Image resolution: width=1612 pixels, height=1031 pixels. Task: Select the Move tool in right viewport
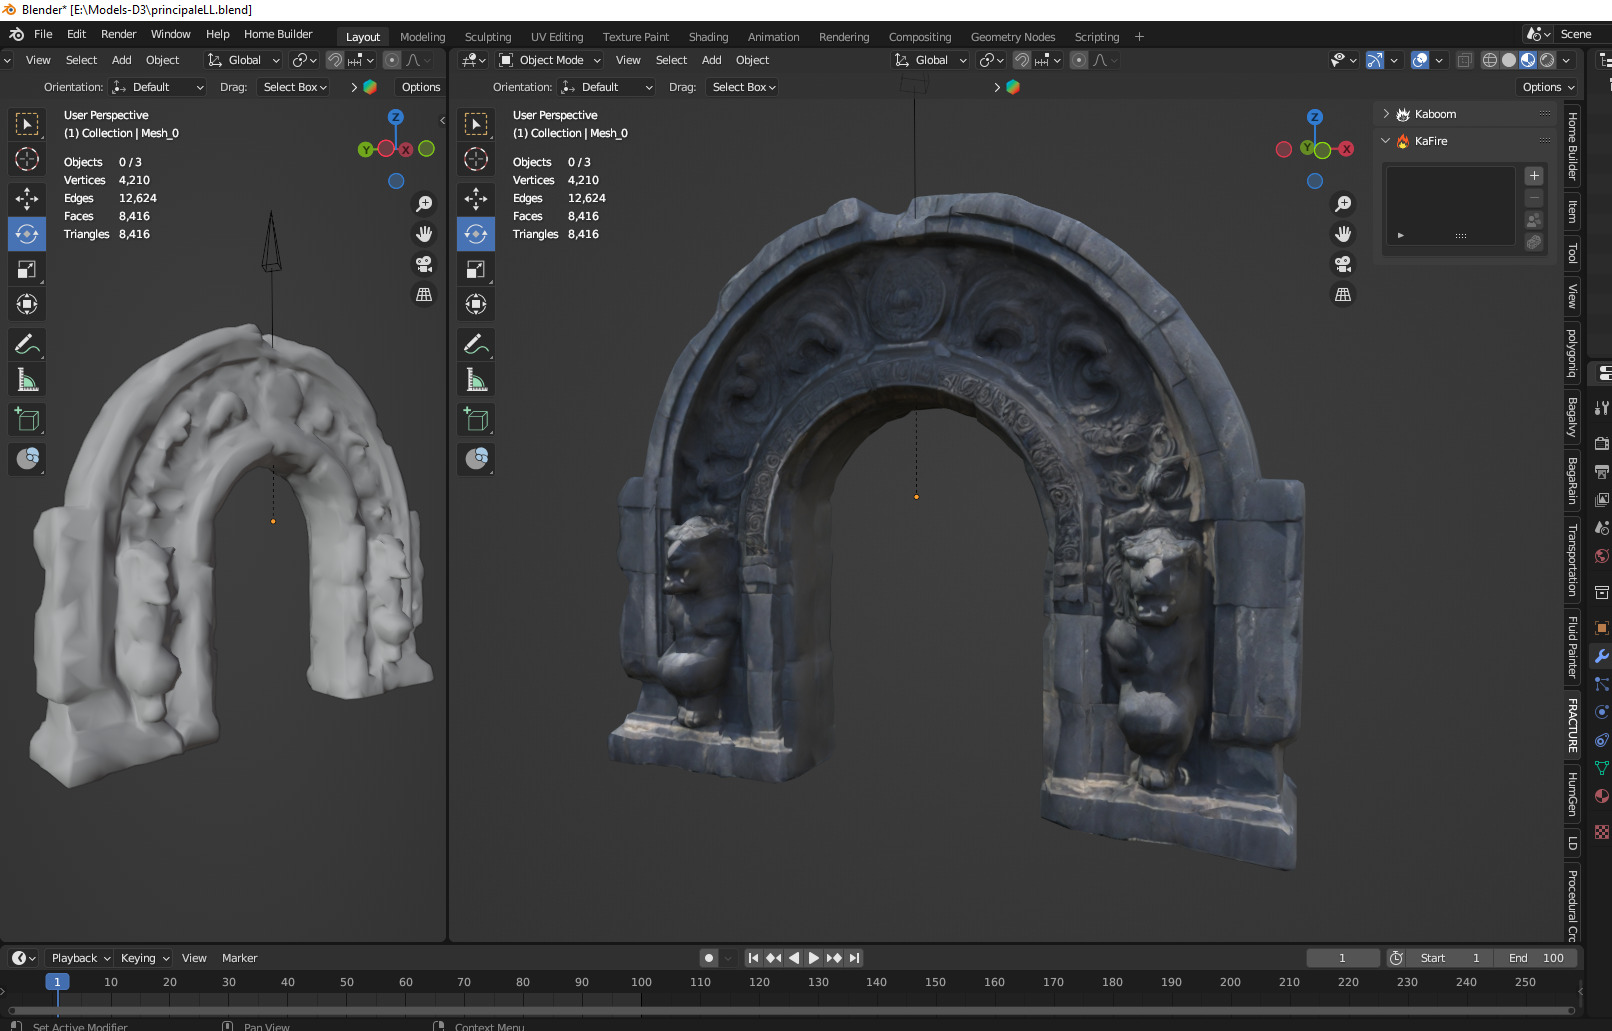[476, 199]
